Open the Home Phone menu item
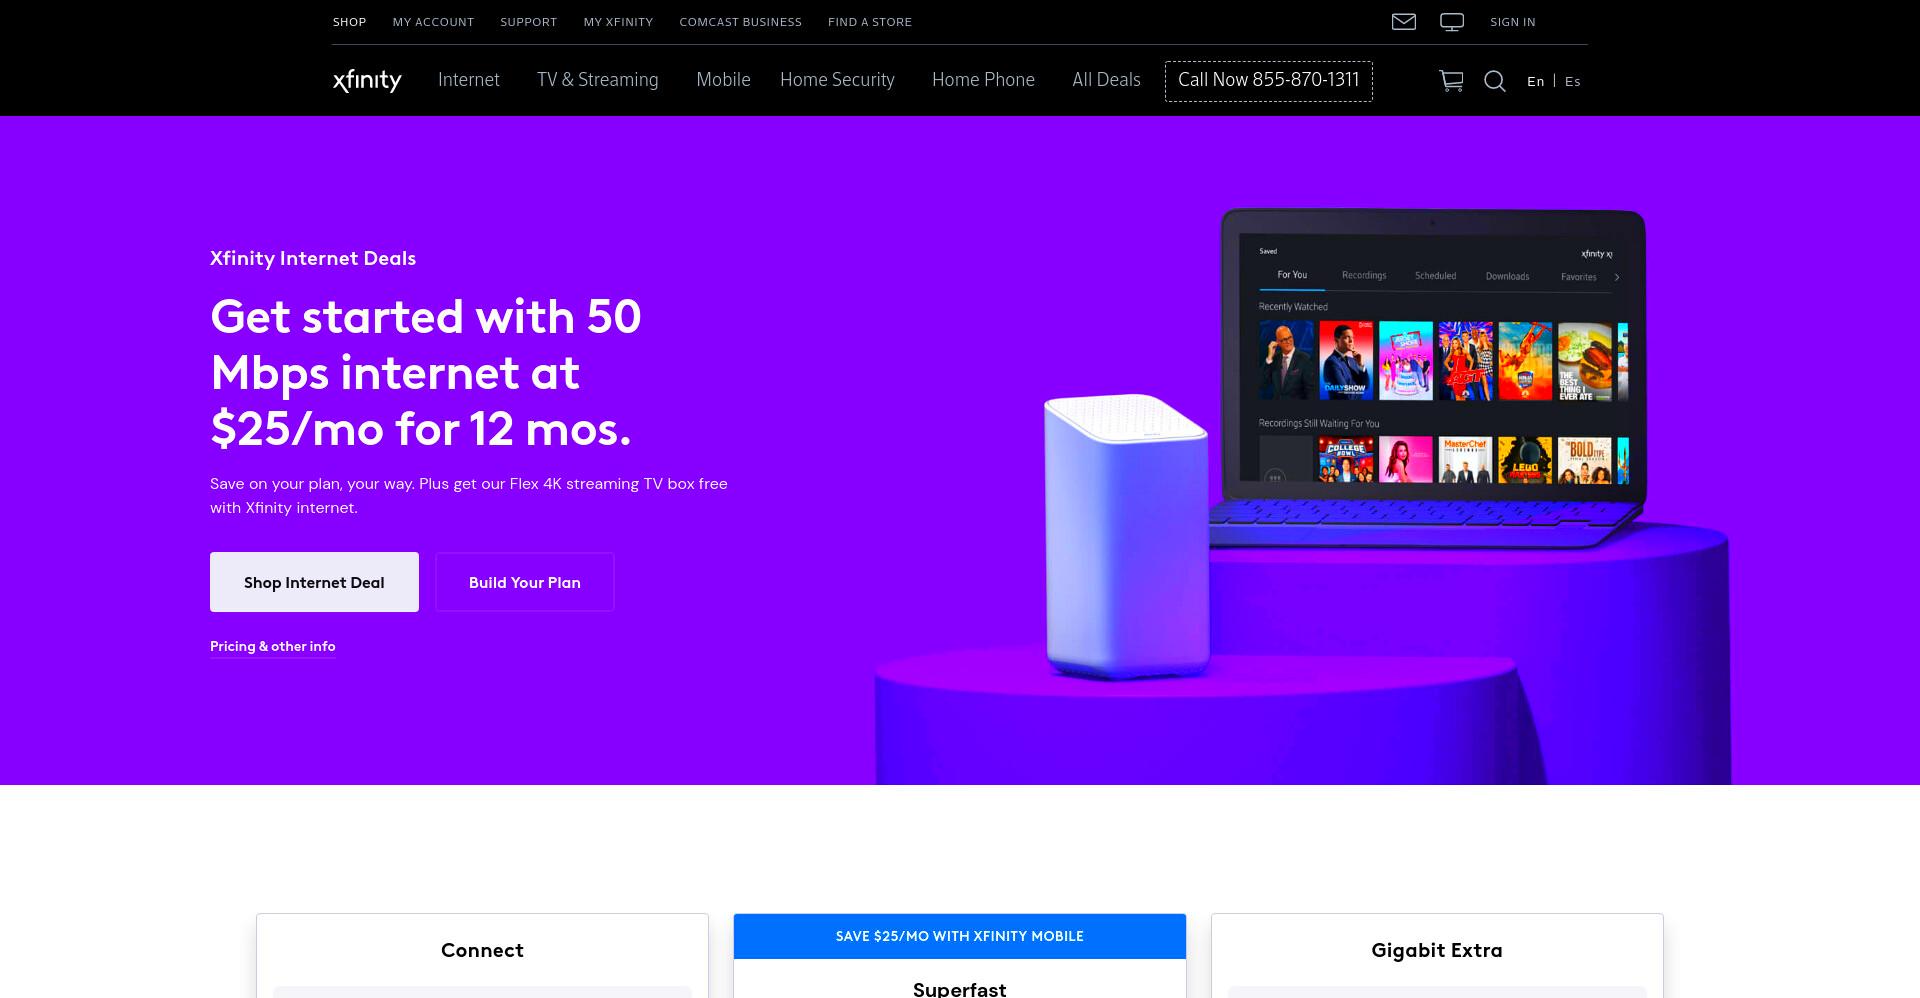This screenshot has height=998, width=1920. tap(983, 80)
